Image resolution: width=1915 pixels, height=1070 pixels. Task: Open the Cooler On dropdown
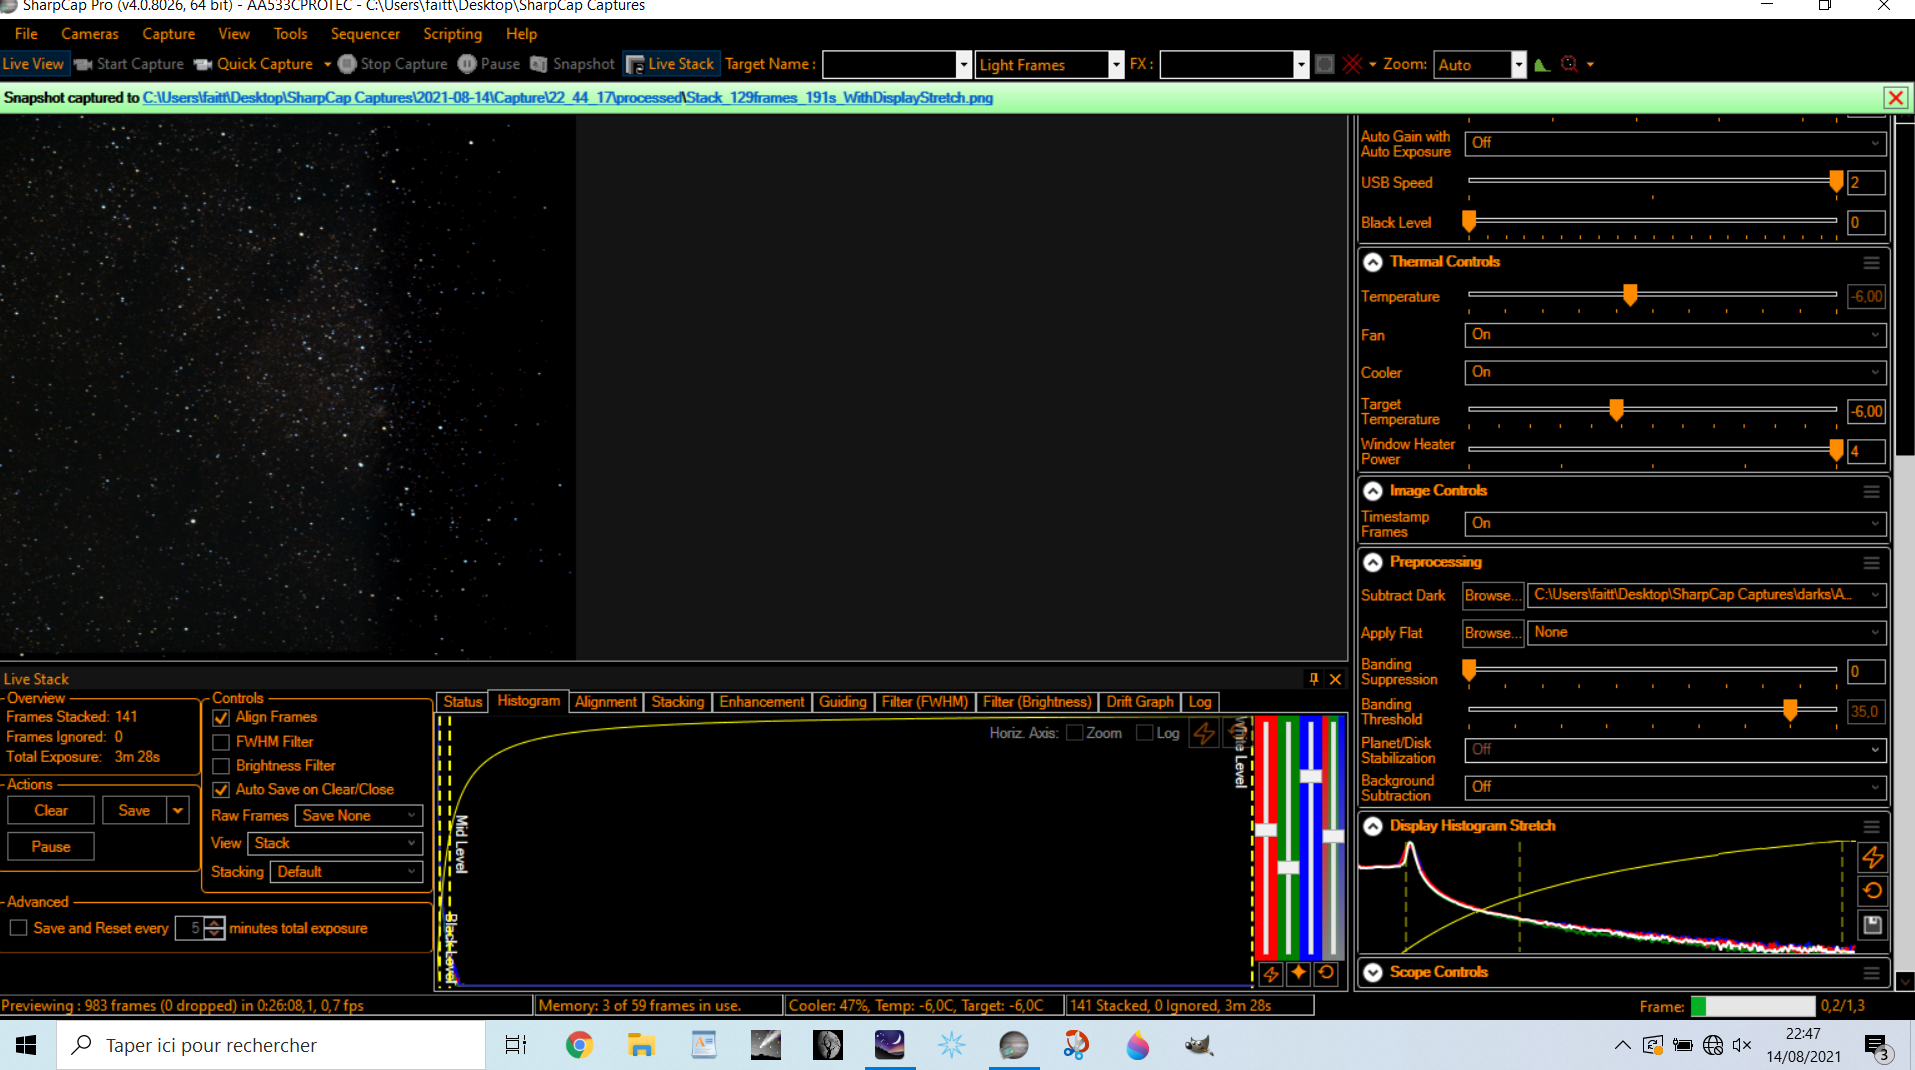click(1675, 372)
